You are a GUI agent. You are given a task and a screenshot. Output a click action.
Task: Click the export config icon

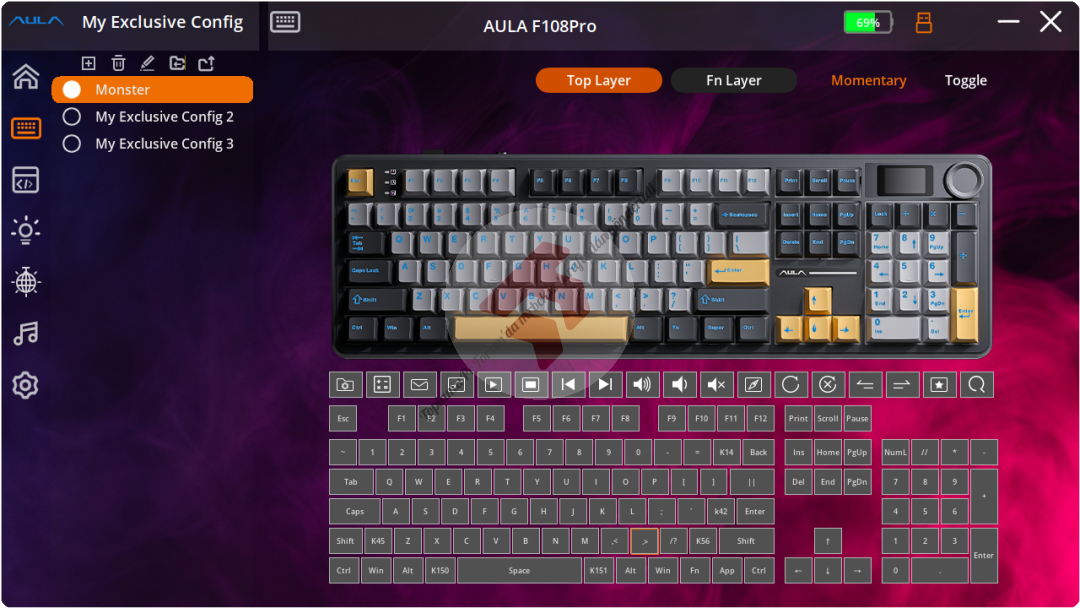[207, 63]
